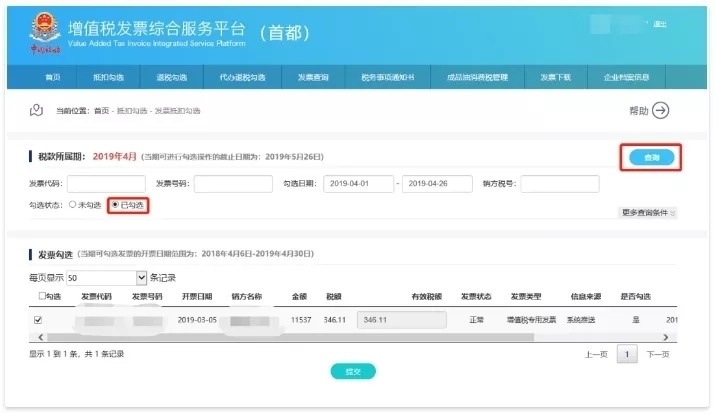
Task: Click the 增值税专用发票 type cell
Action: 532,320
